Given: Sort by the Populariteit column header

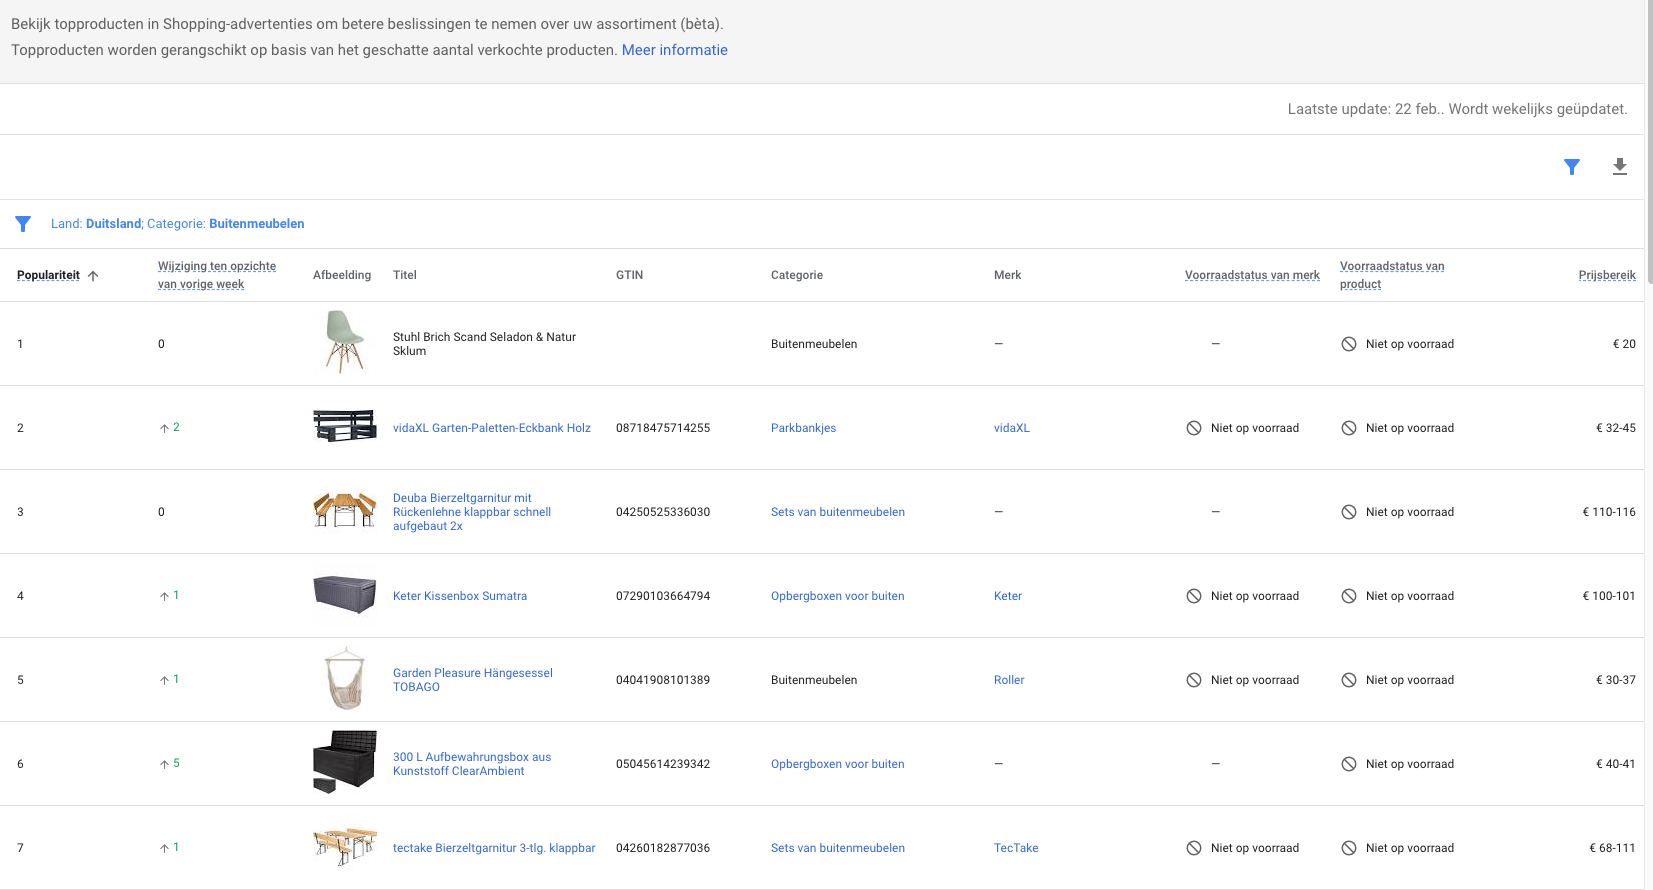Looking at the screenshot, I should click(48, 275).
